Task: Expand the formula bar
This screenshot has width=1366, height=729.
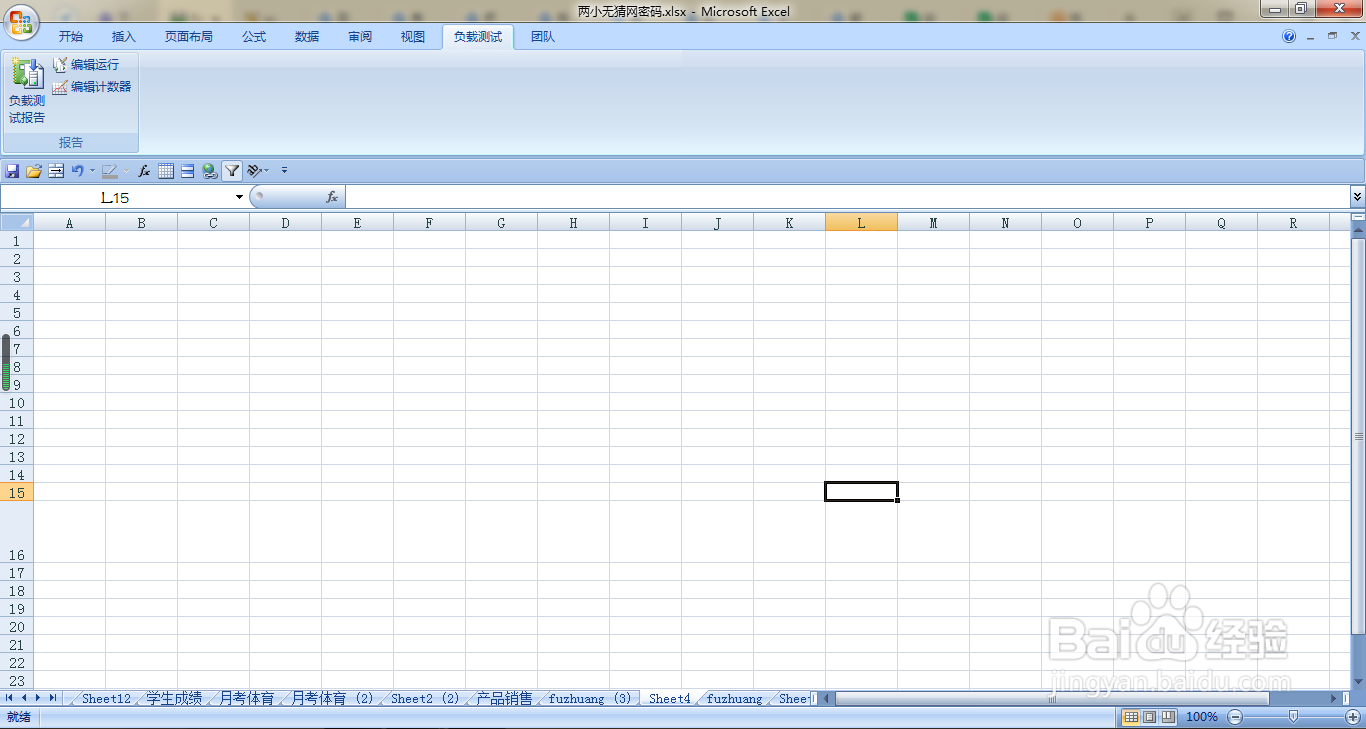Action: point(1357,197)
